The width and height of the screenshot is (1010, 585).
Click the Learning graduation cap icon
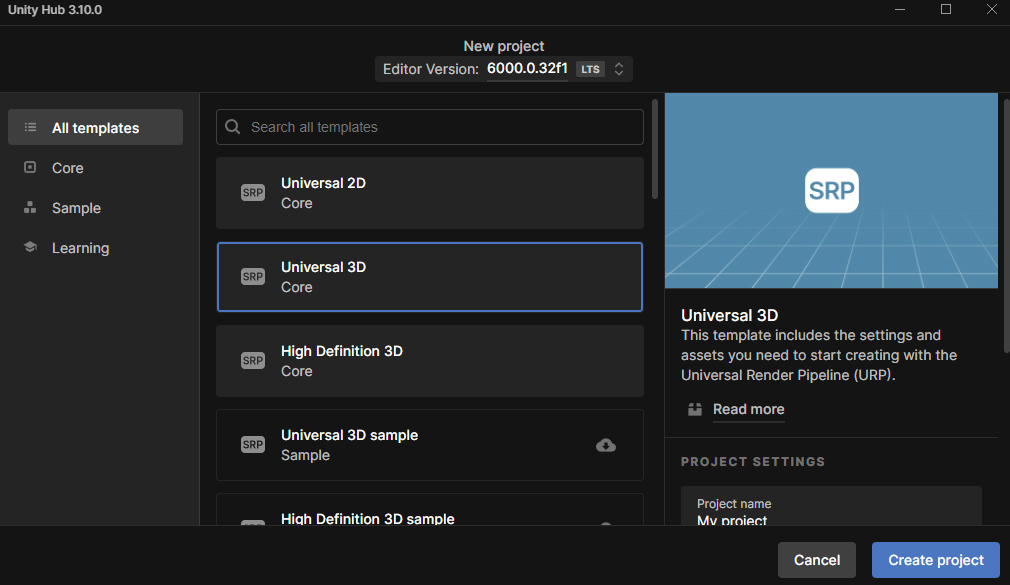coord(30,247)
